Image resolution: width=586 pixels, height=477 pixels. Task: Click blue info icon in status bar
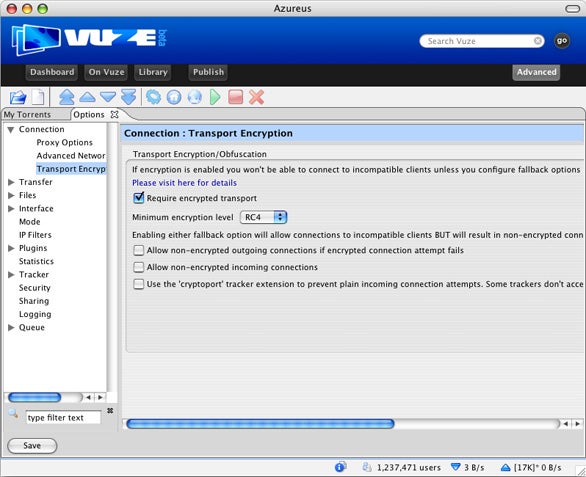click(340, 467)
